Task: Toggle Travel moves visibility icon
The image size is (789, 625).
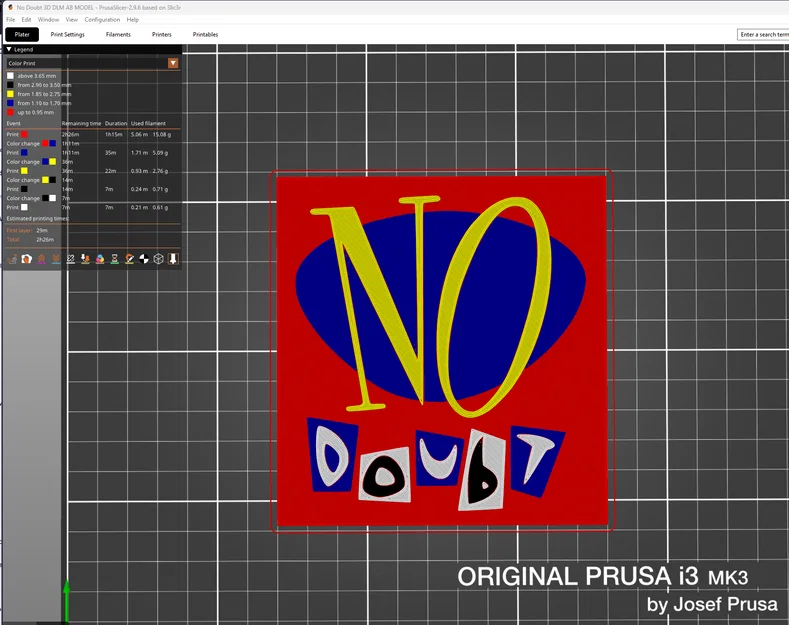Action: (x=12, y=259)
